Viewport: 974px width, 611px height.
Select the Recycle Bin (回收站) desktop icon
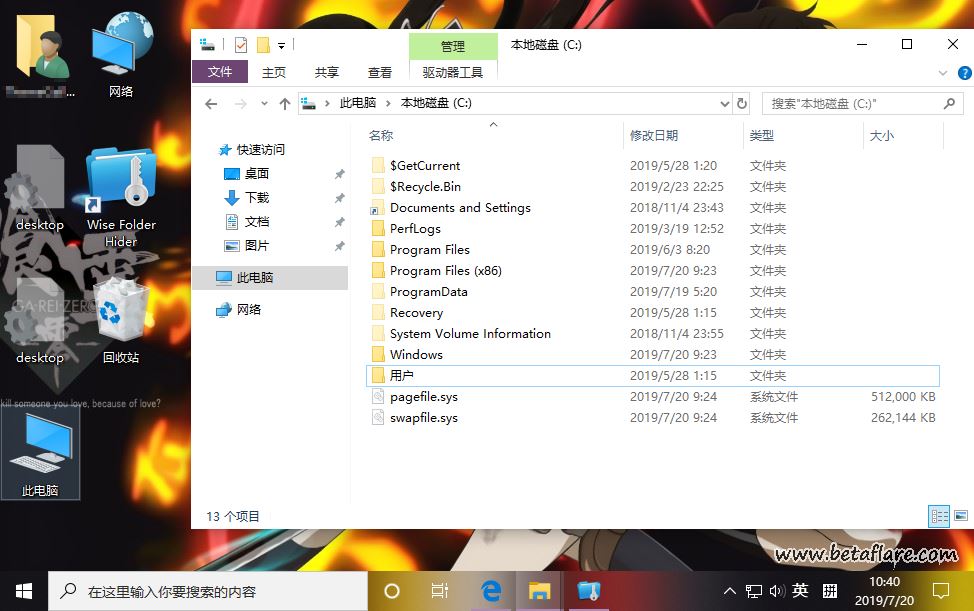[121, 322]
